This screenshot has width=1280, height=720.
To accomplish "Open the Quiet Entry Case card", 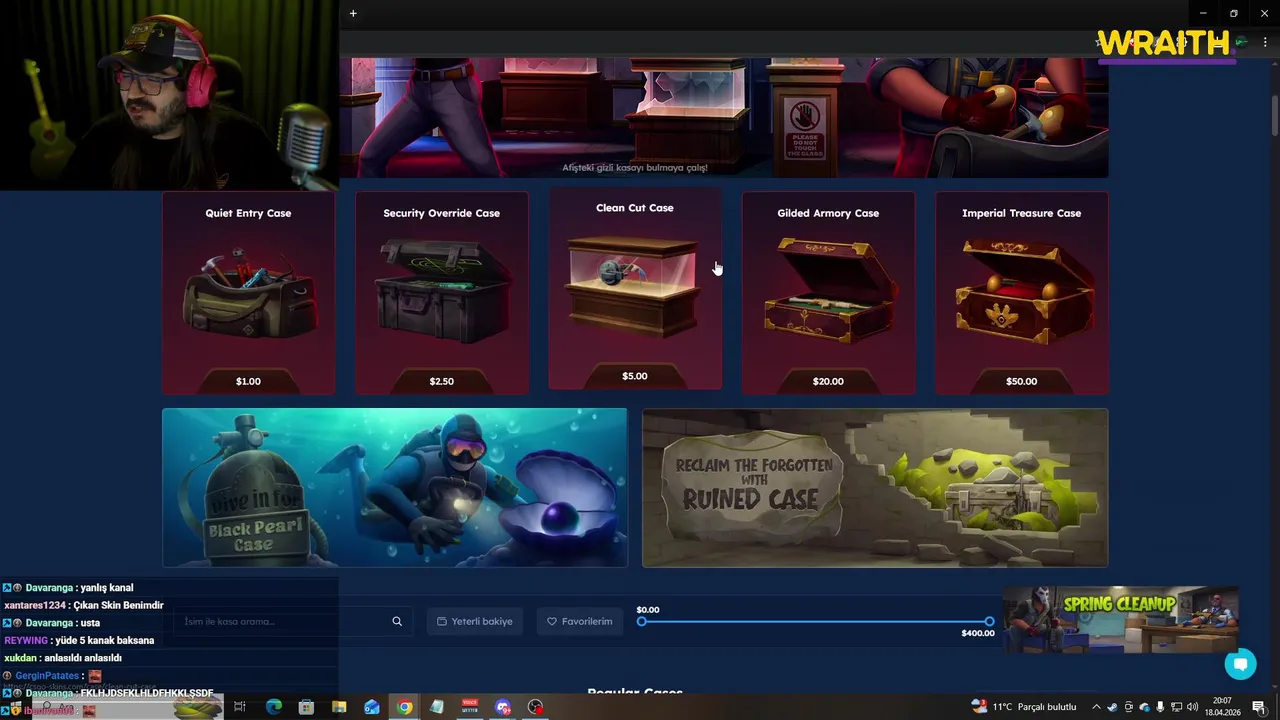I will pyautogui.click(x=248, y=293).
